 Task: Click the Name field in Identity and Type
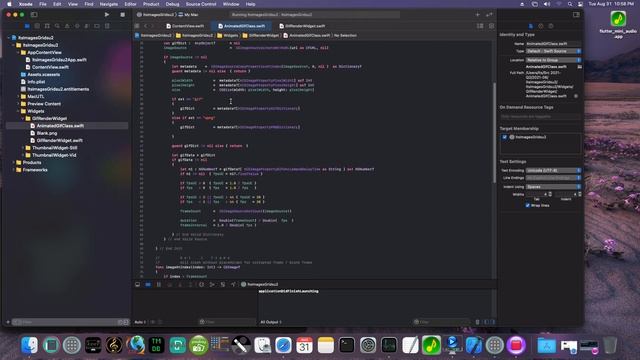coord(553,44)
